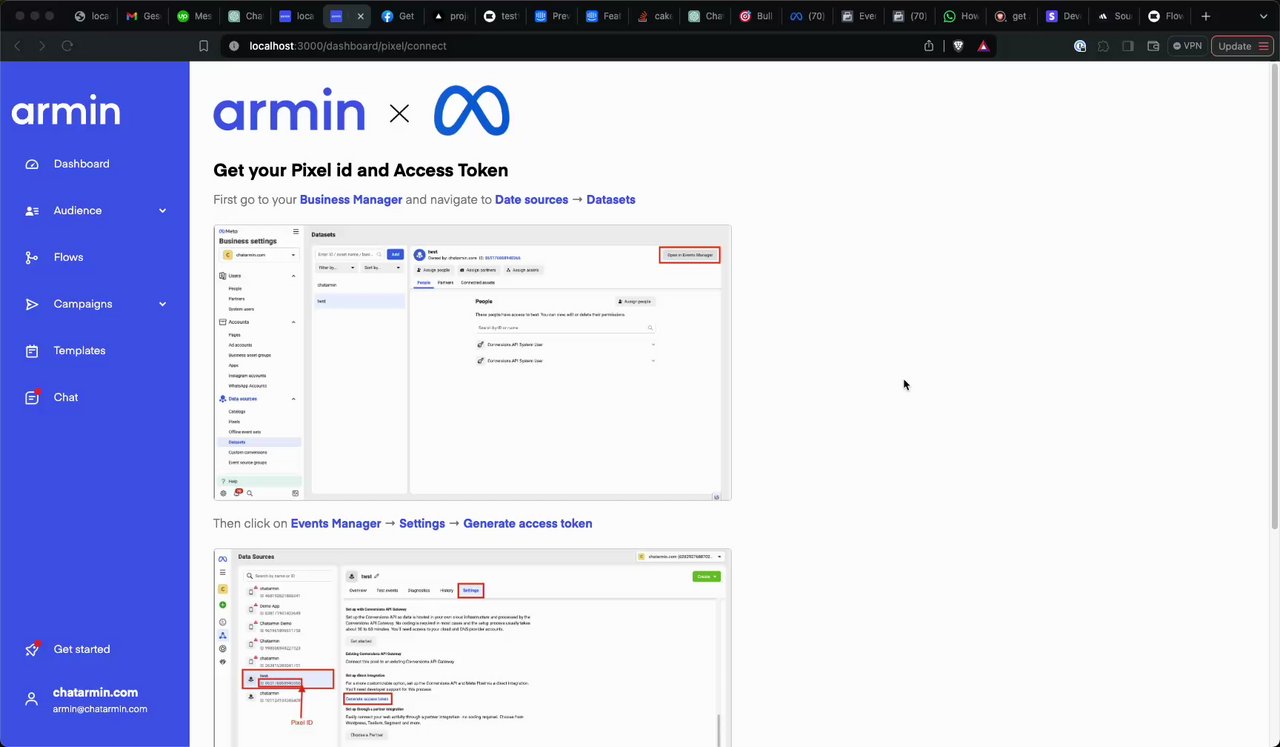
Task: Click the Business settings Datasets screenshot
Action: coord(472,363)
